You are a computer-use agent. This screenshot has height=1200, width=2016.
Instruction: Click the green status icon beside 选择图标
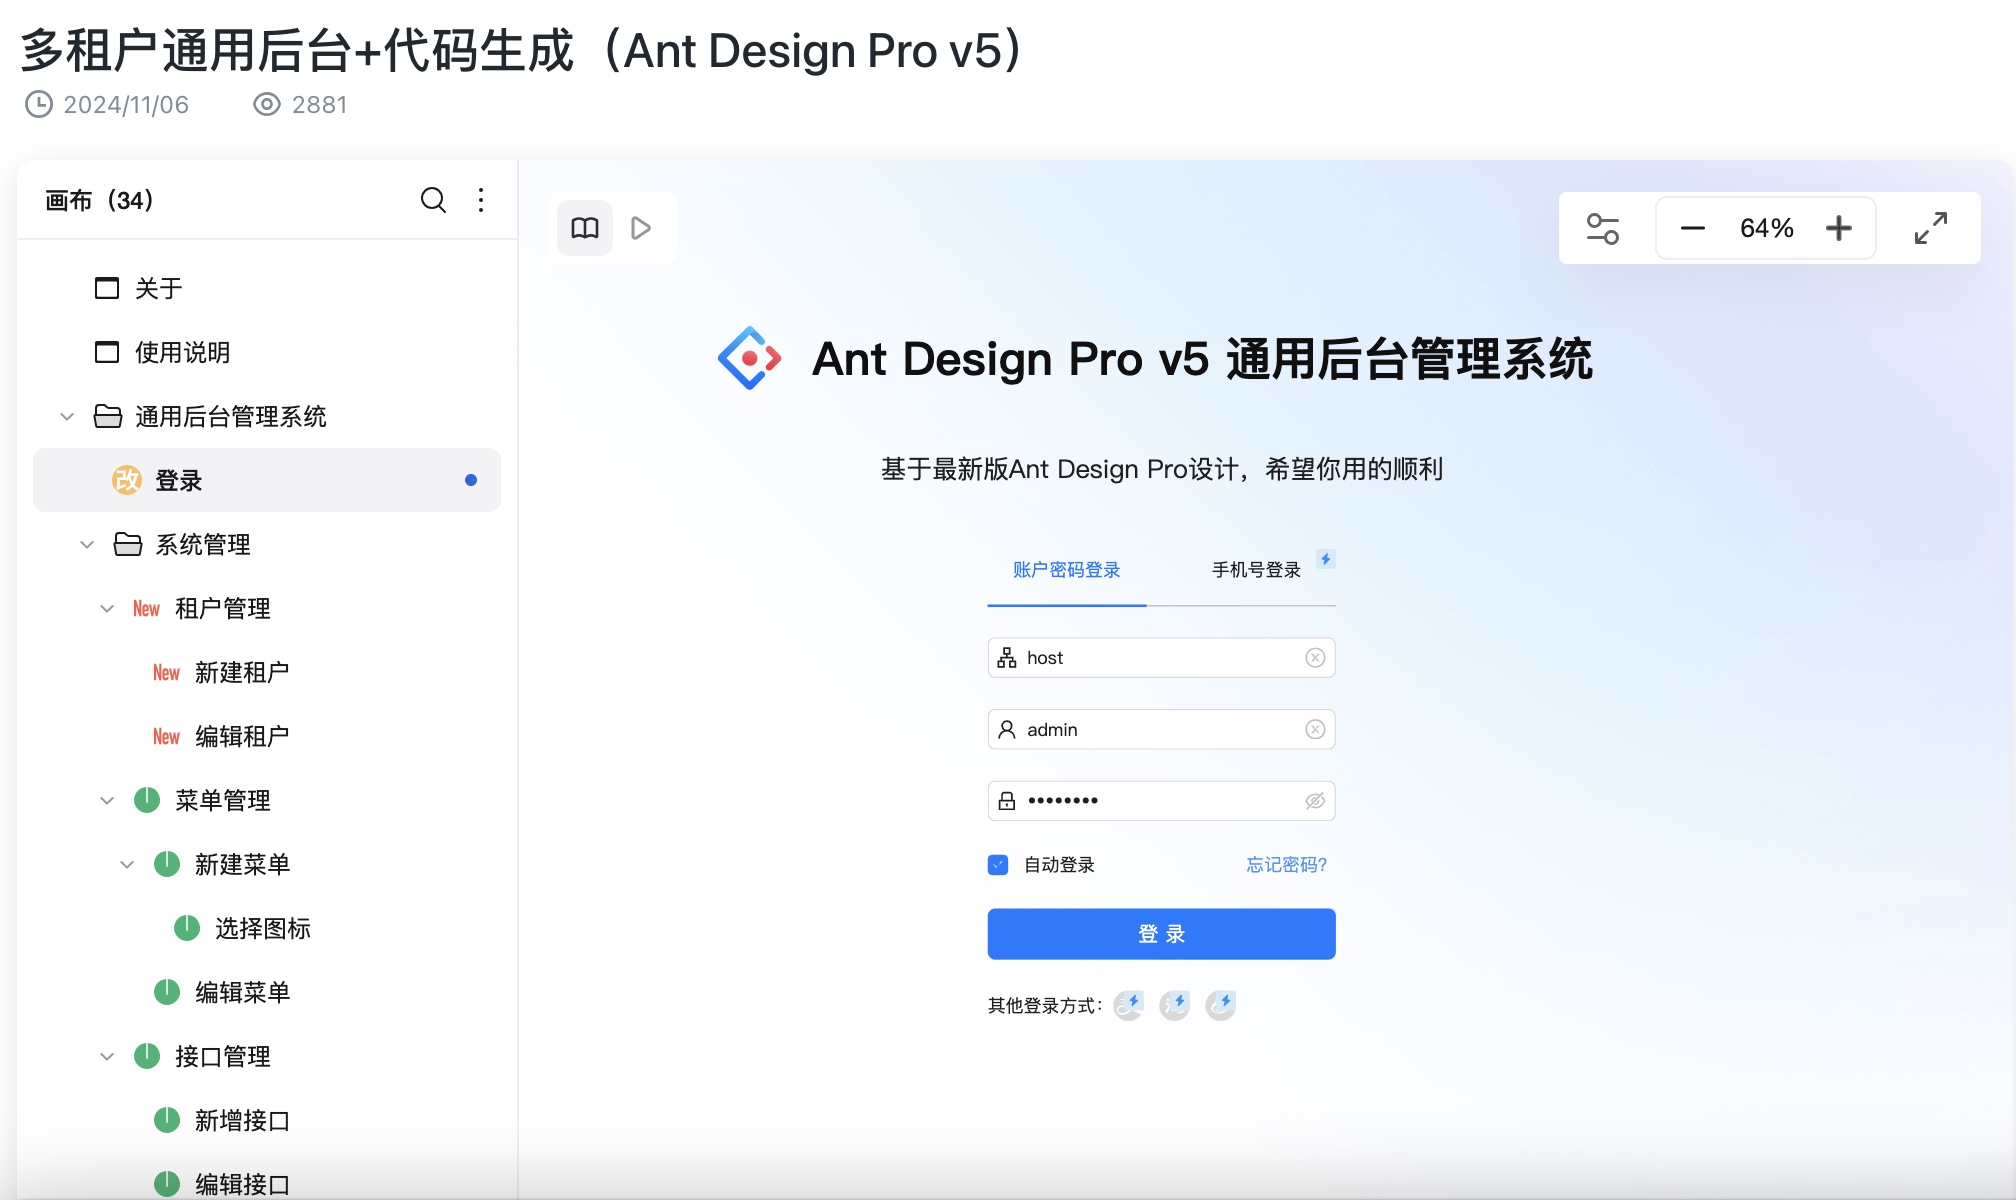pos(187,928)
